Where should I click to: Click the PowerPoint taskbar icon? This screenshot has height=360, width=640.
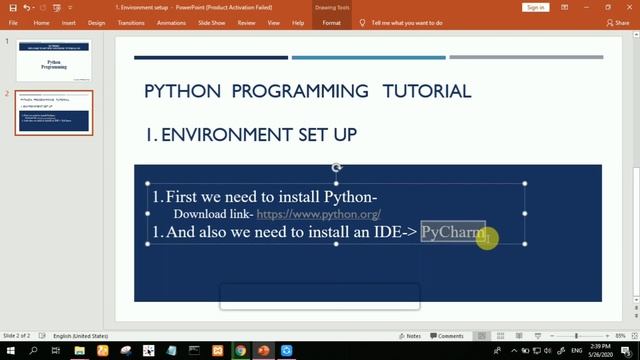point(264,351)
